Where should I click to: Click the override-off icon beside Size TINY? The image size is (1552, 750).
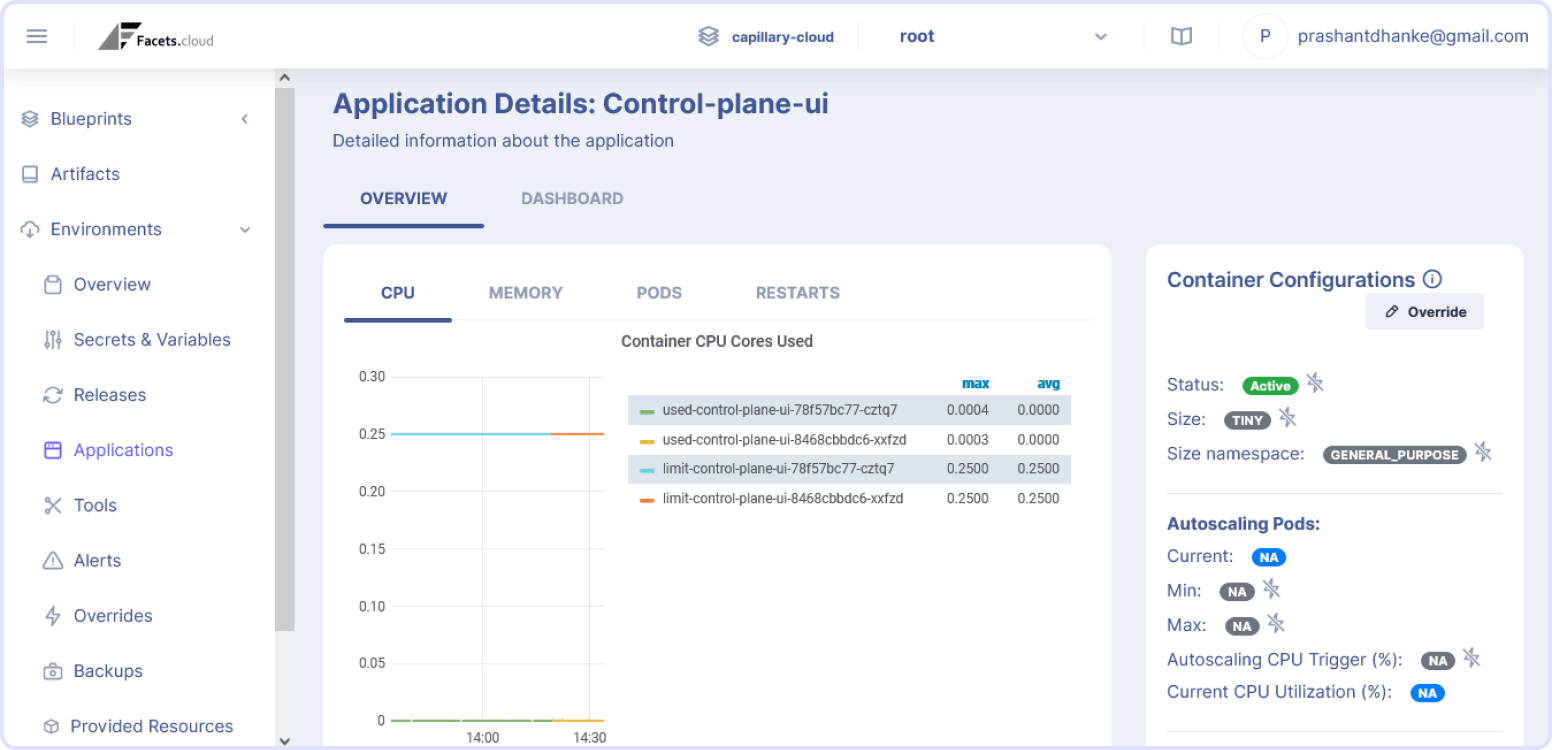tap(1287, 417)
